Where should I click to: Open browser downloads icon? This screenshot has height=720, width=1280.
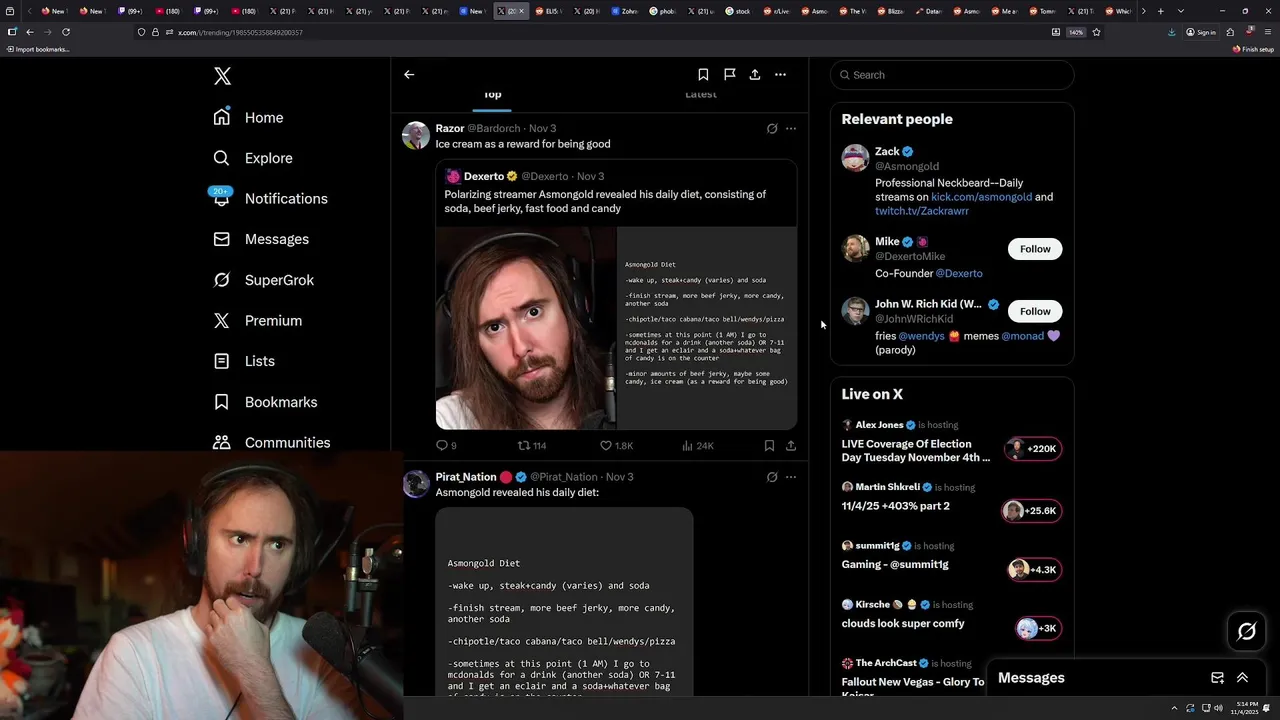pos(1171,32)
